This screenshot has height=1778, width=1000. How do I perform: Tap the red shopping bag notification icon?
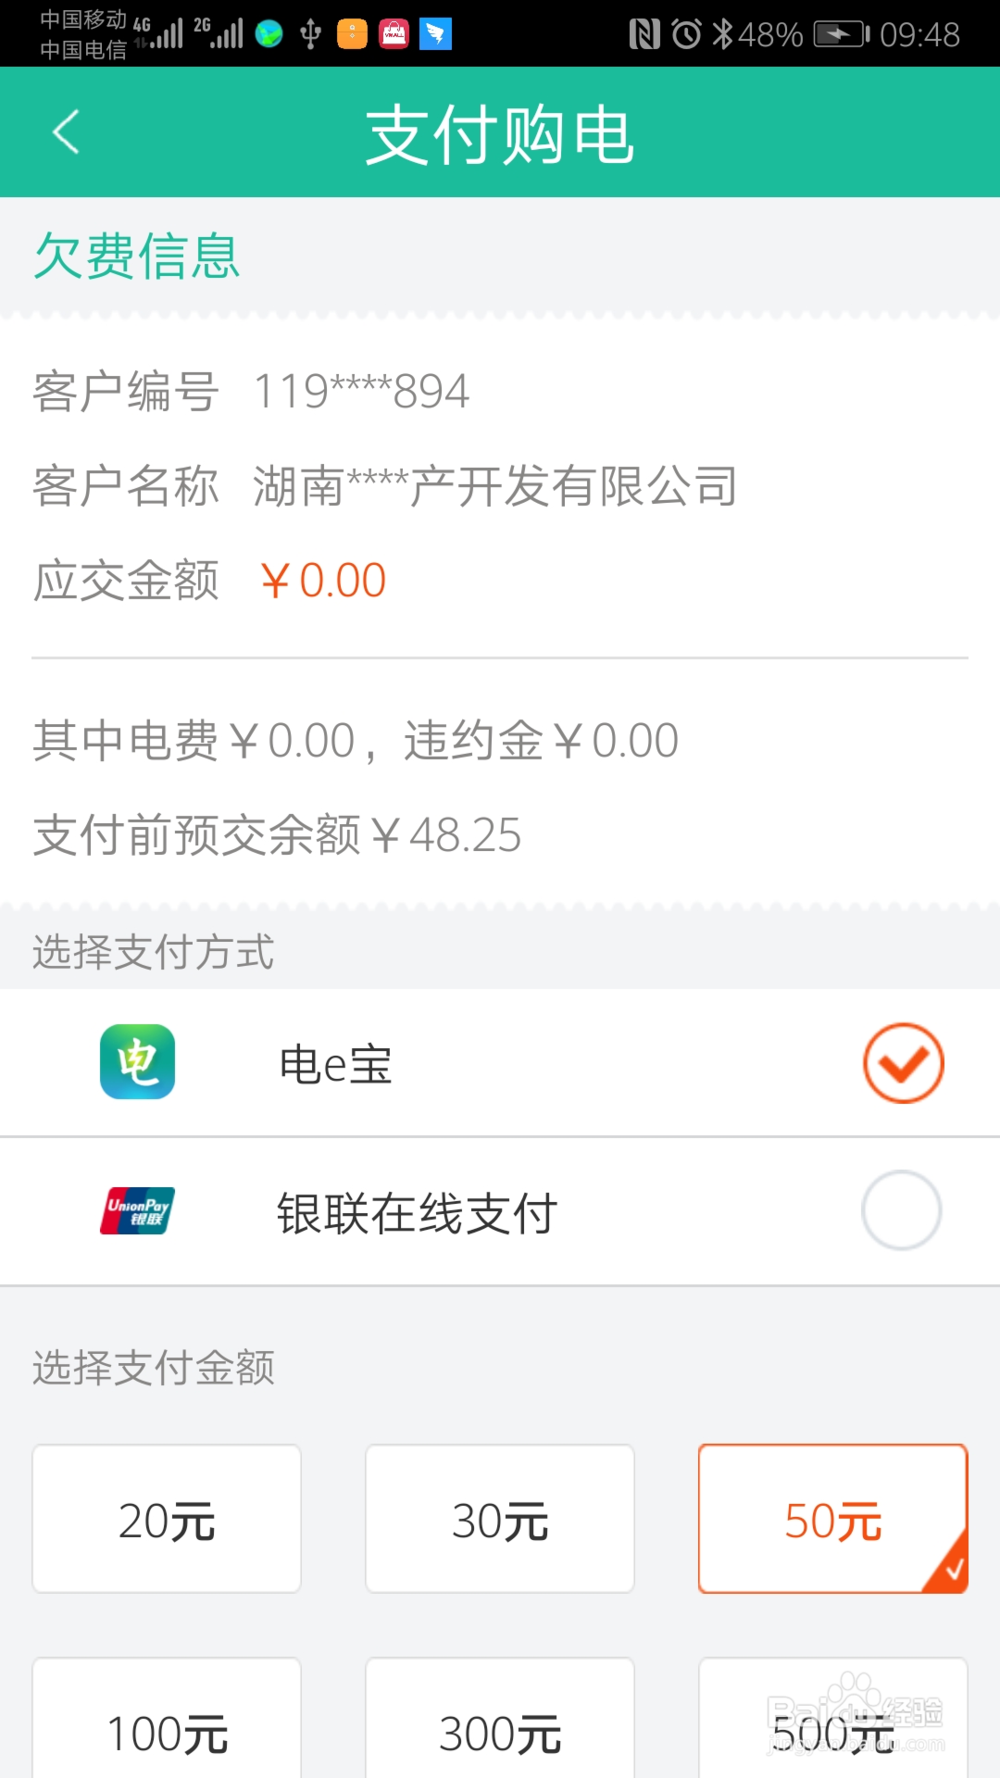(394, 34)
